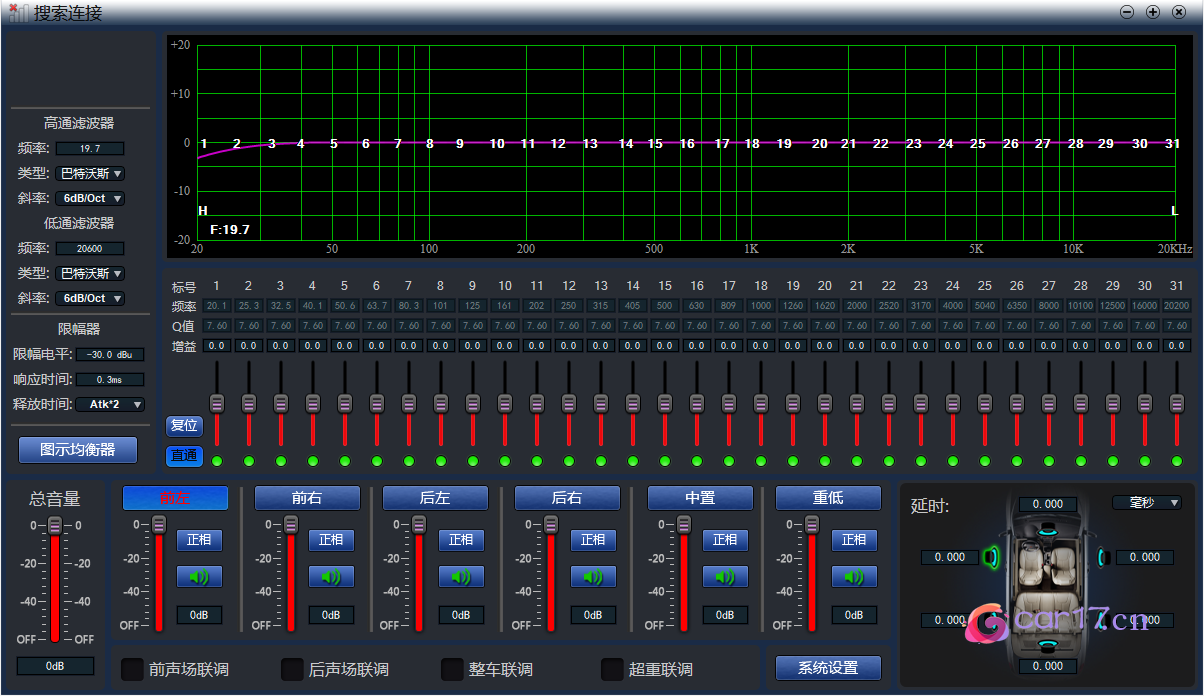The height and width of the screenshot is (696, 1204).
Task: Switch to the 后左 channel
Action: pyautogui.click(x=435, y=498)
